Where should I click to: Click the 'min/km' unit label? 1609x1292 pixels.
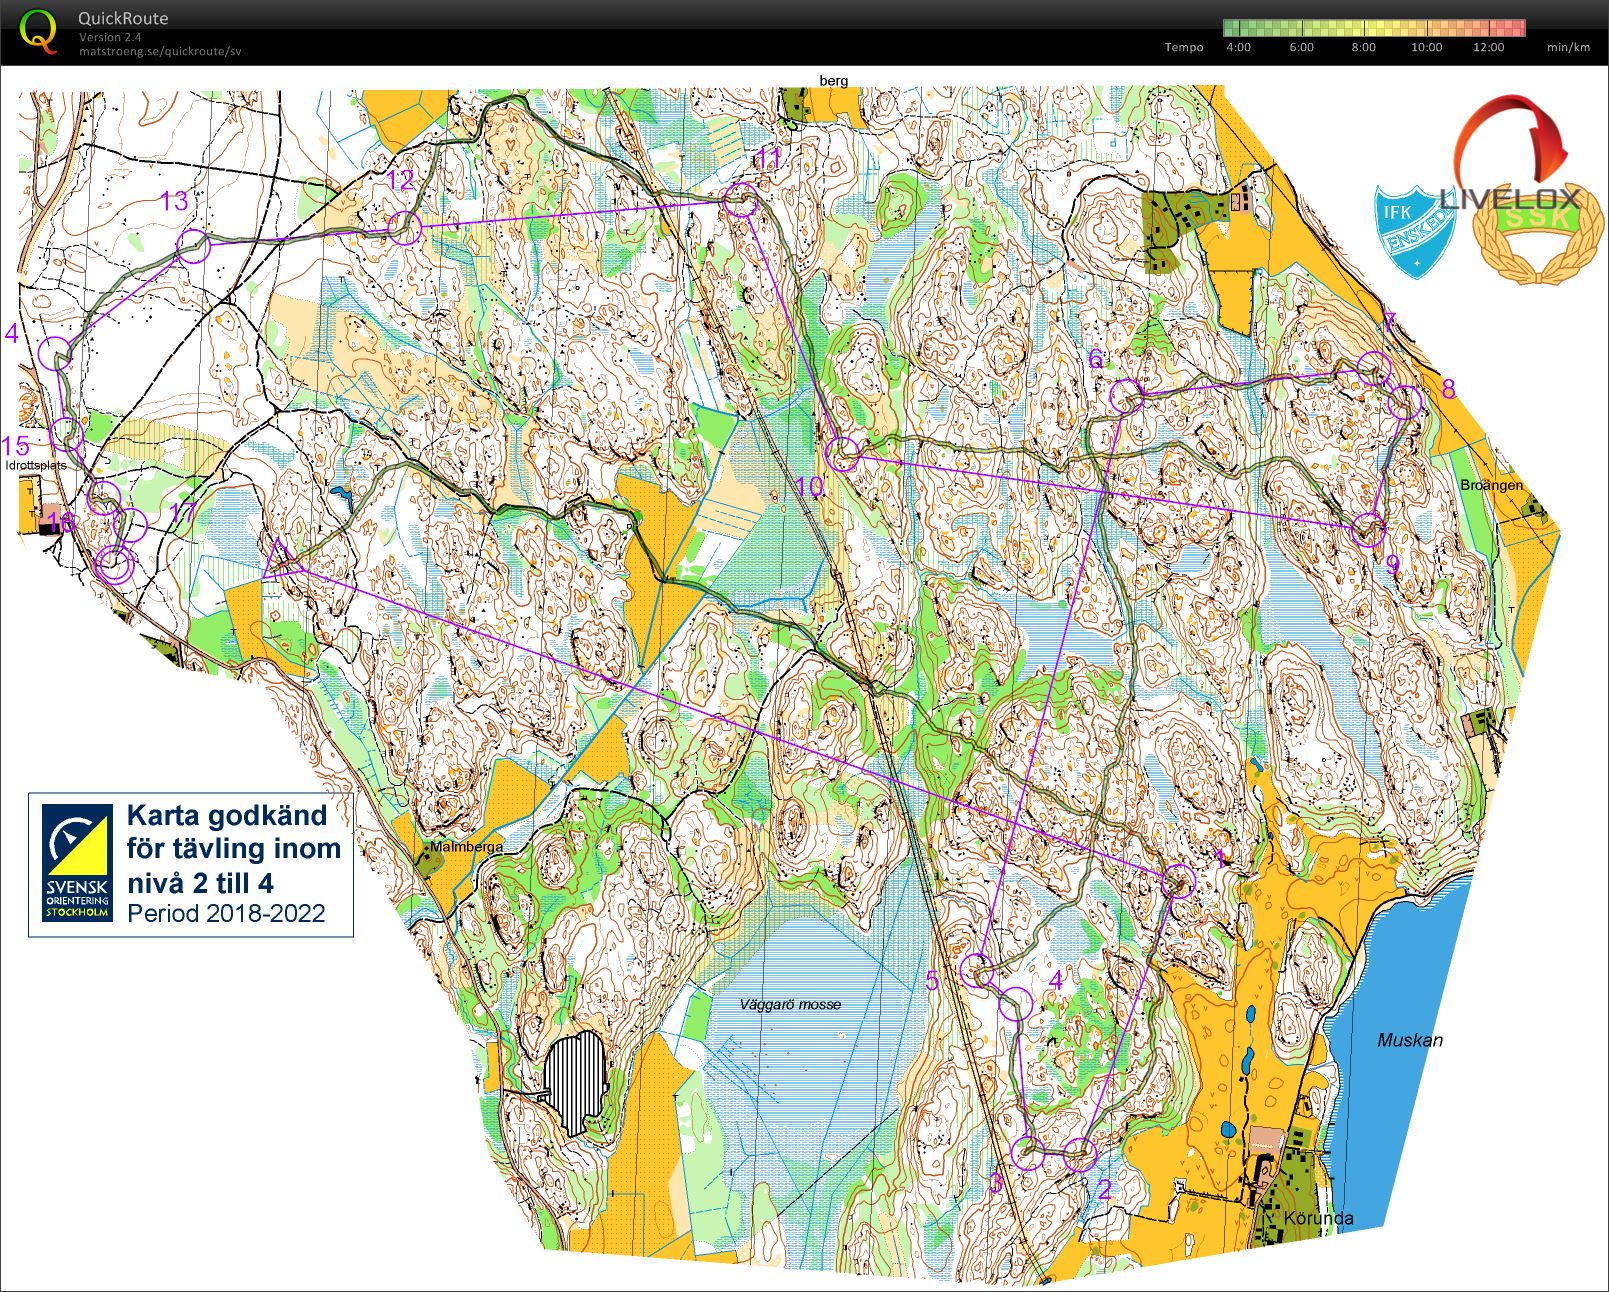[1568, 47]
